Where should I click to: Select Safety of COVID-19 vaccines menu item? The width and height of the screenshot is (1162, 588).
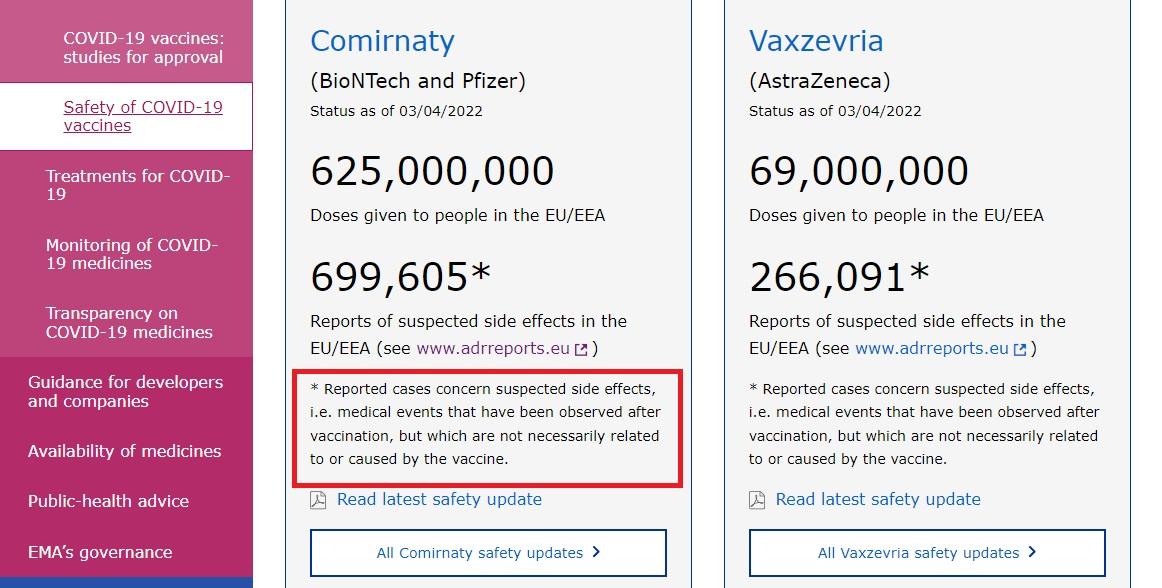(143, 116)
